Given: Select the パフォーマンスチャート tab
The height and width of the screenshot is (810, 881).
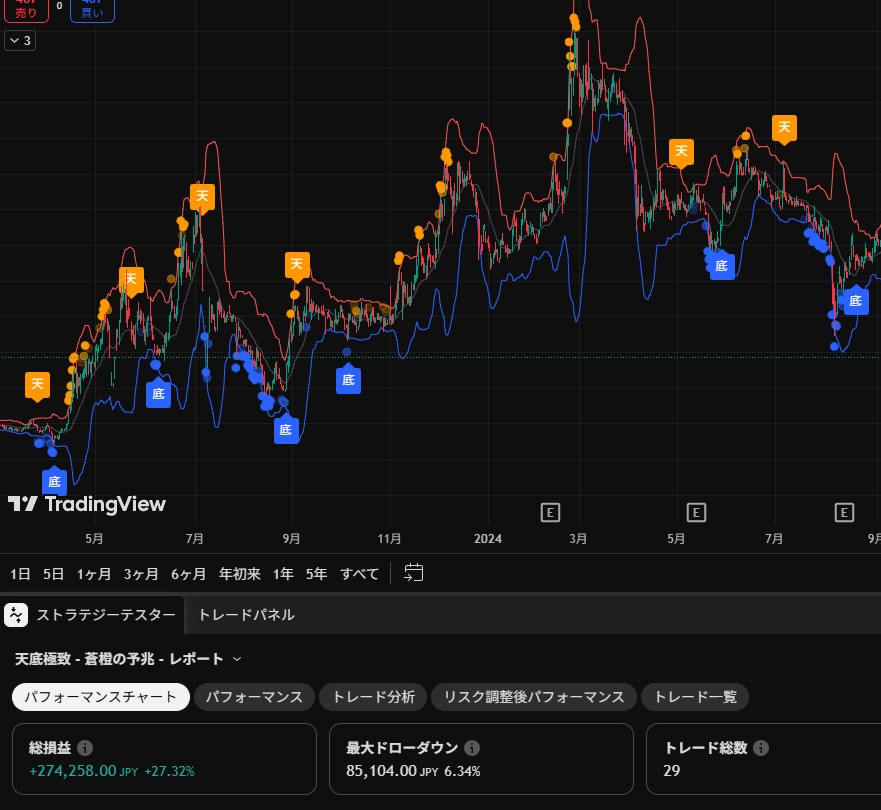Looking at the screenshot, I should pos(101,697).
